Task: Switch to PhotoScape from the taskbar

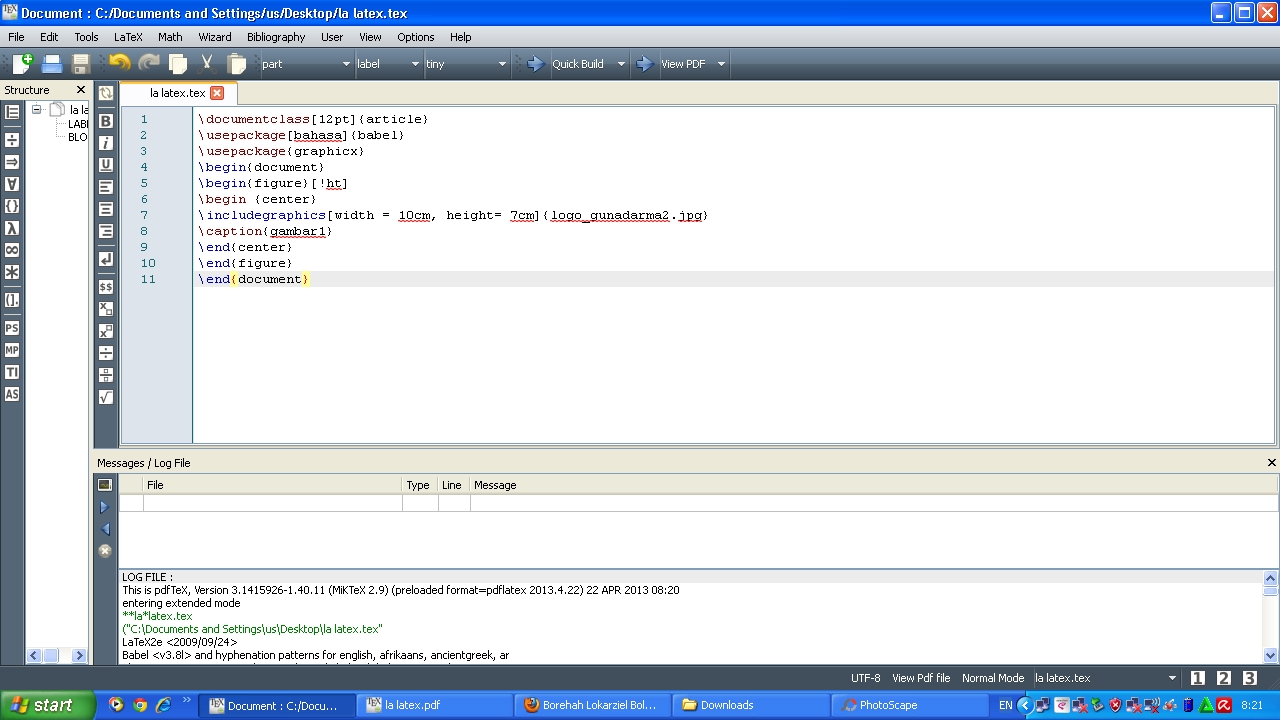Action: pyautogui.click(x=910, y=705)
